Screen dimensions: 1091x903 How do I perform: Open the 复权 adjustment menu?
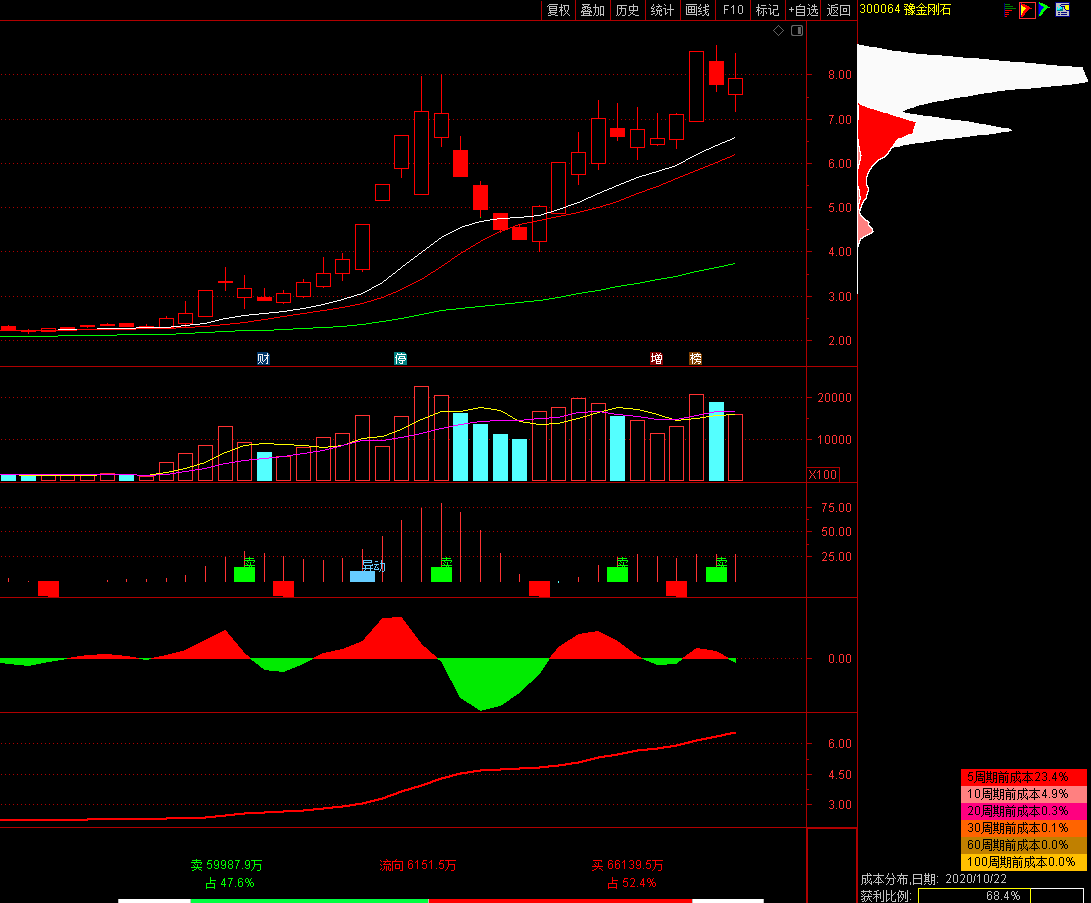[x=558, y=10]
